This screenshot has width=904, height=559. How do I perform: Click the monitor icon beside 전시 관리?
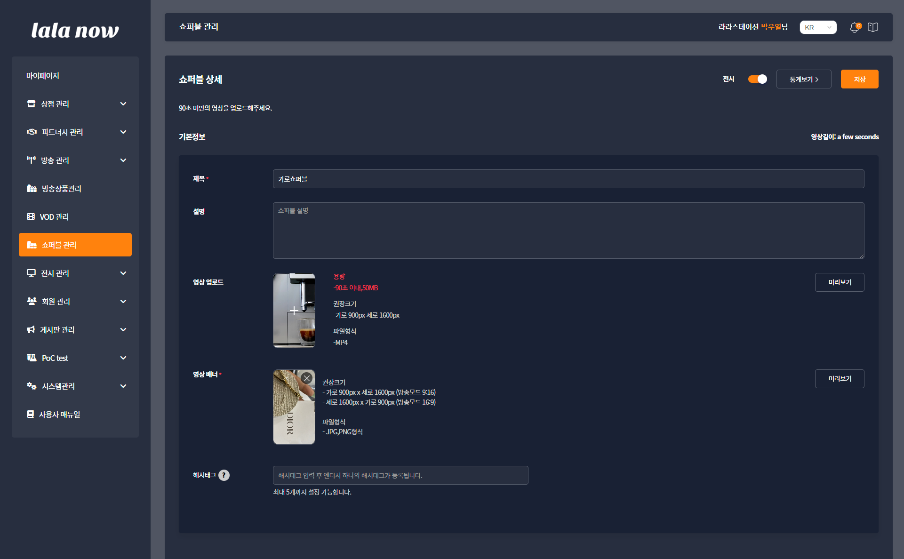31,273
